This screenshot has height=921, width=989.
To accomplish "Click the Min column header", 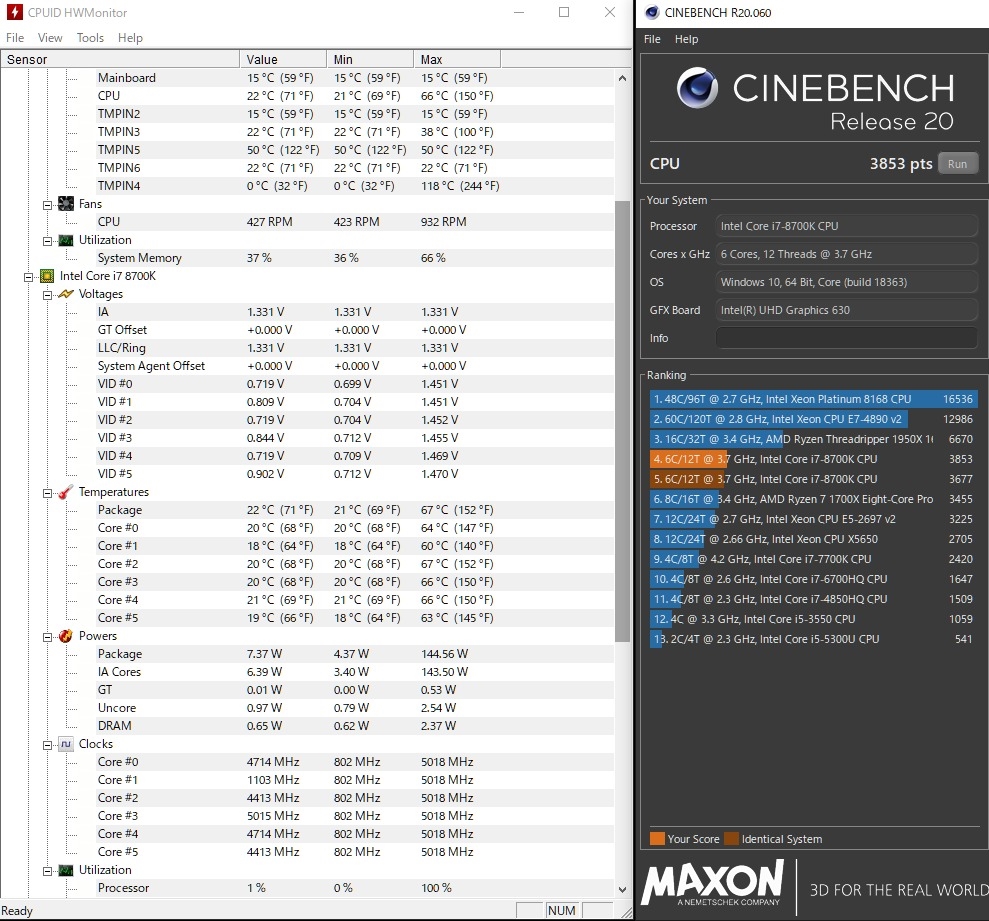I will [370, 59].
